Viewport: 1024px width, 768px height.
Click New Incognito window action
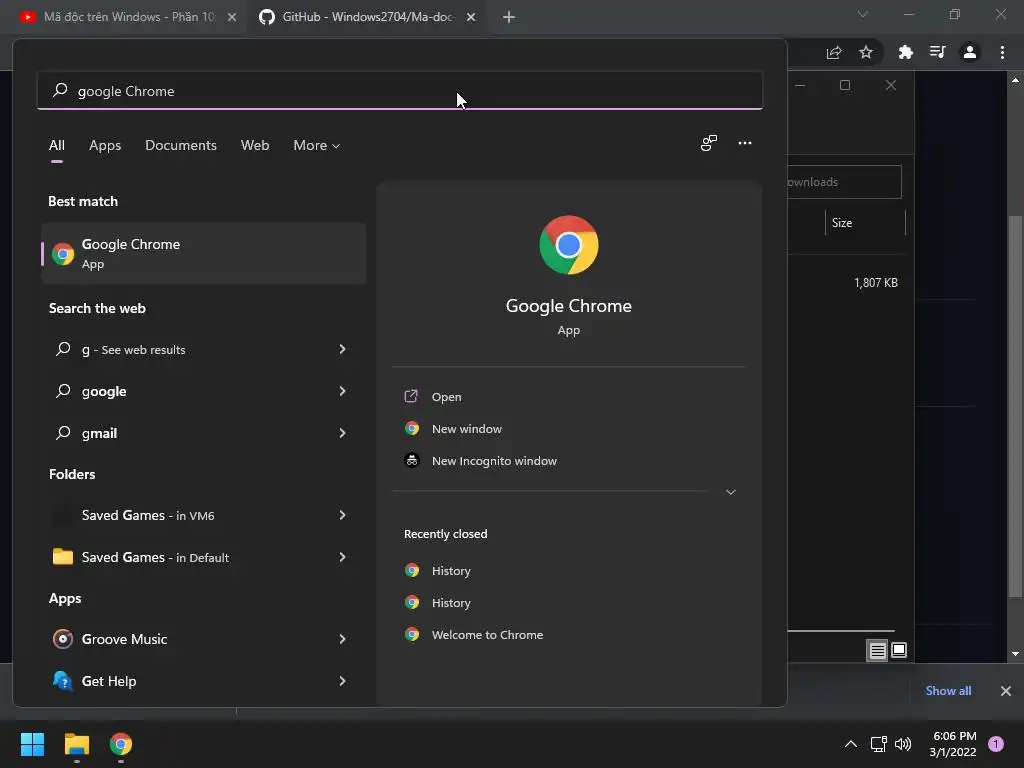pyautogui.click(x=494, y=460)
